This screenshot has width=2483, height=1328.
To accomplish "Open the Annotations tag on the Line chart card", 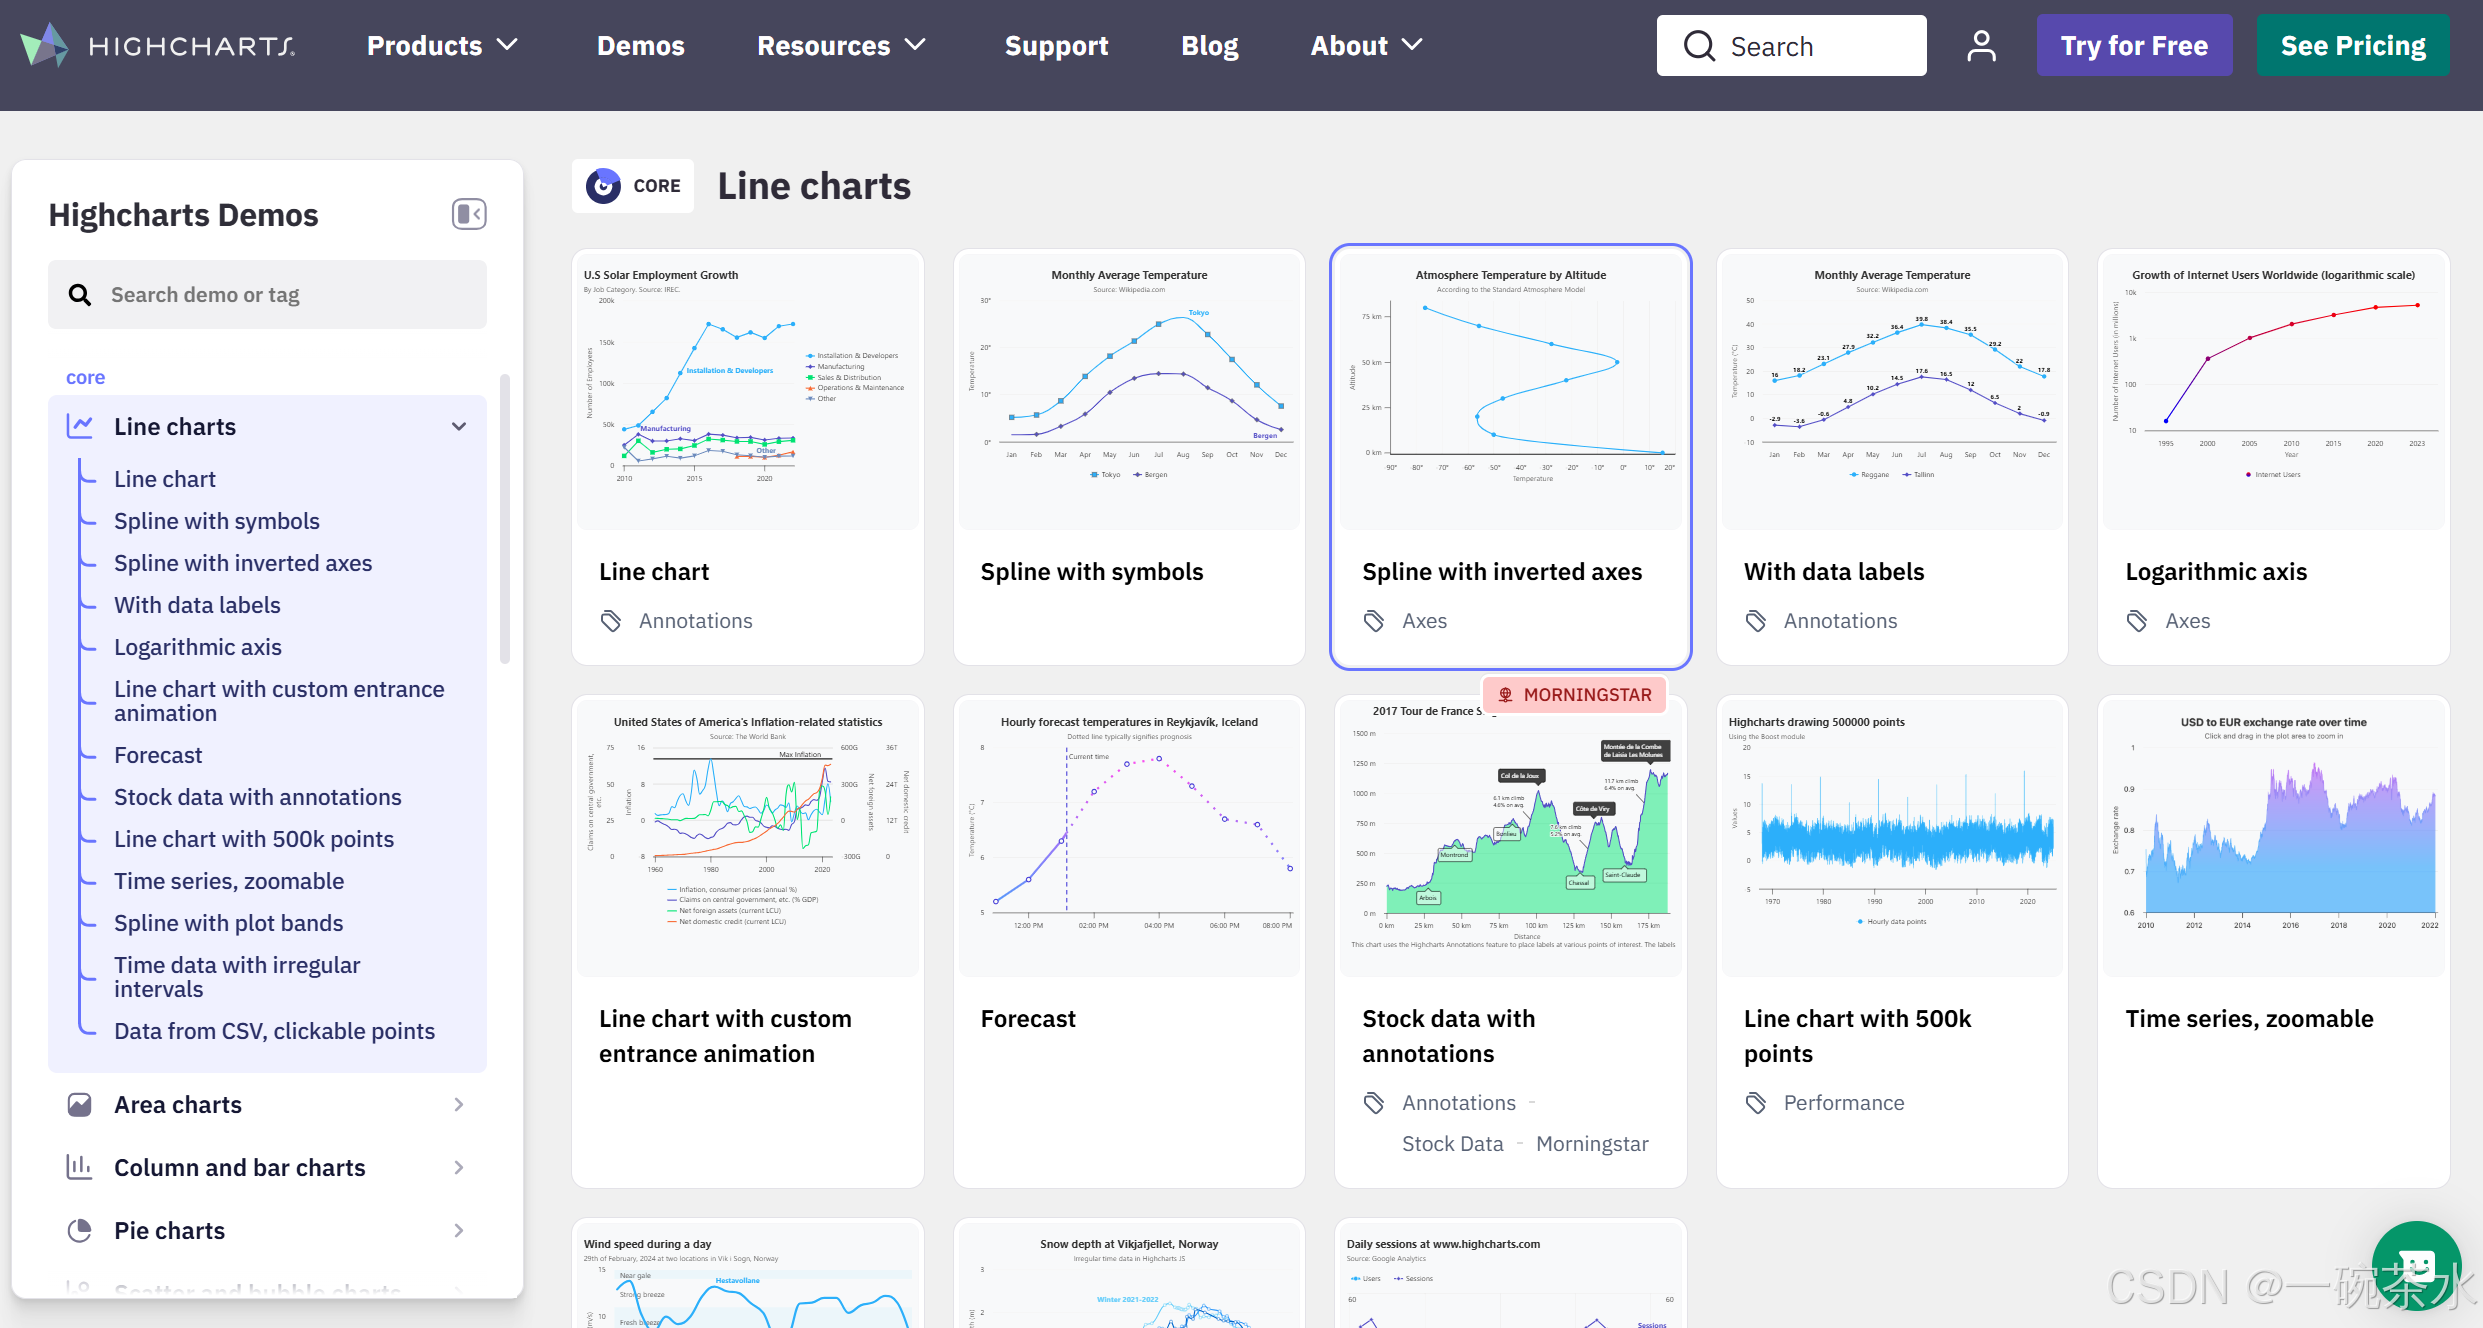I will [695, 620].
